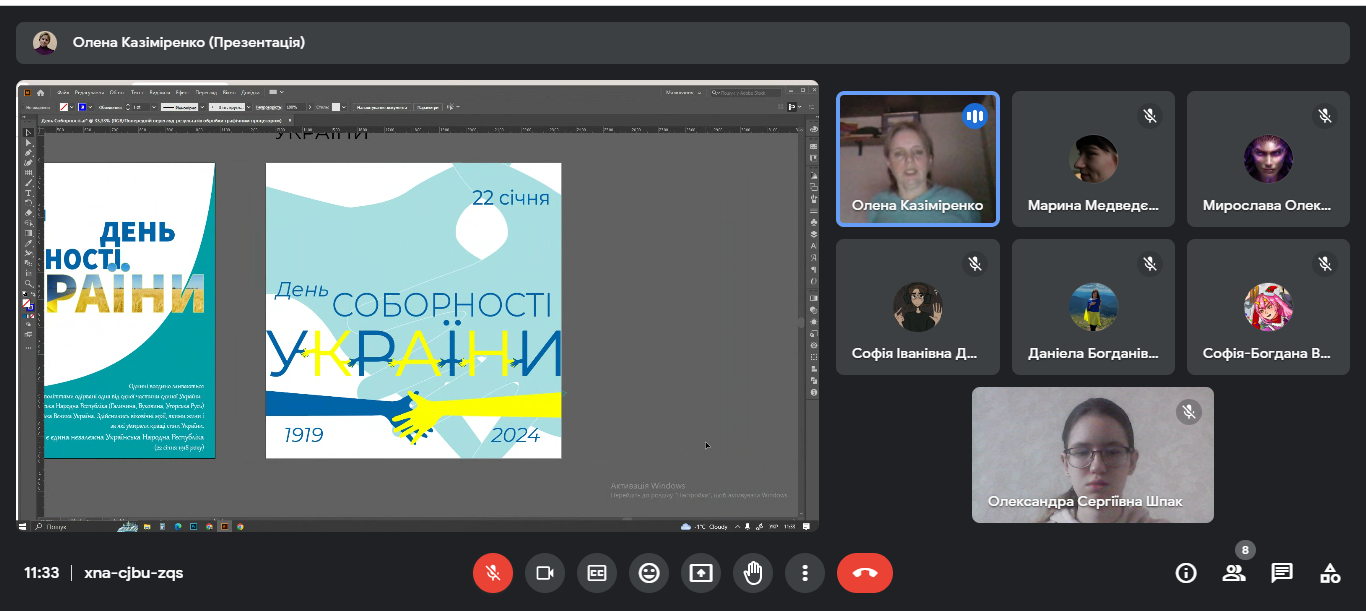Viewport: 1366px width, 611px height.
Task: Click the shared День Соборності poster presentation
Action: click(413, 310)
